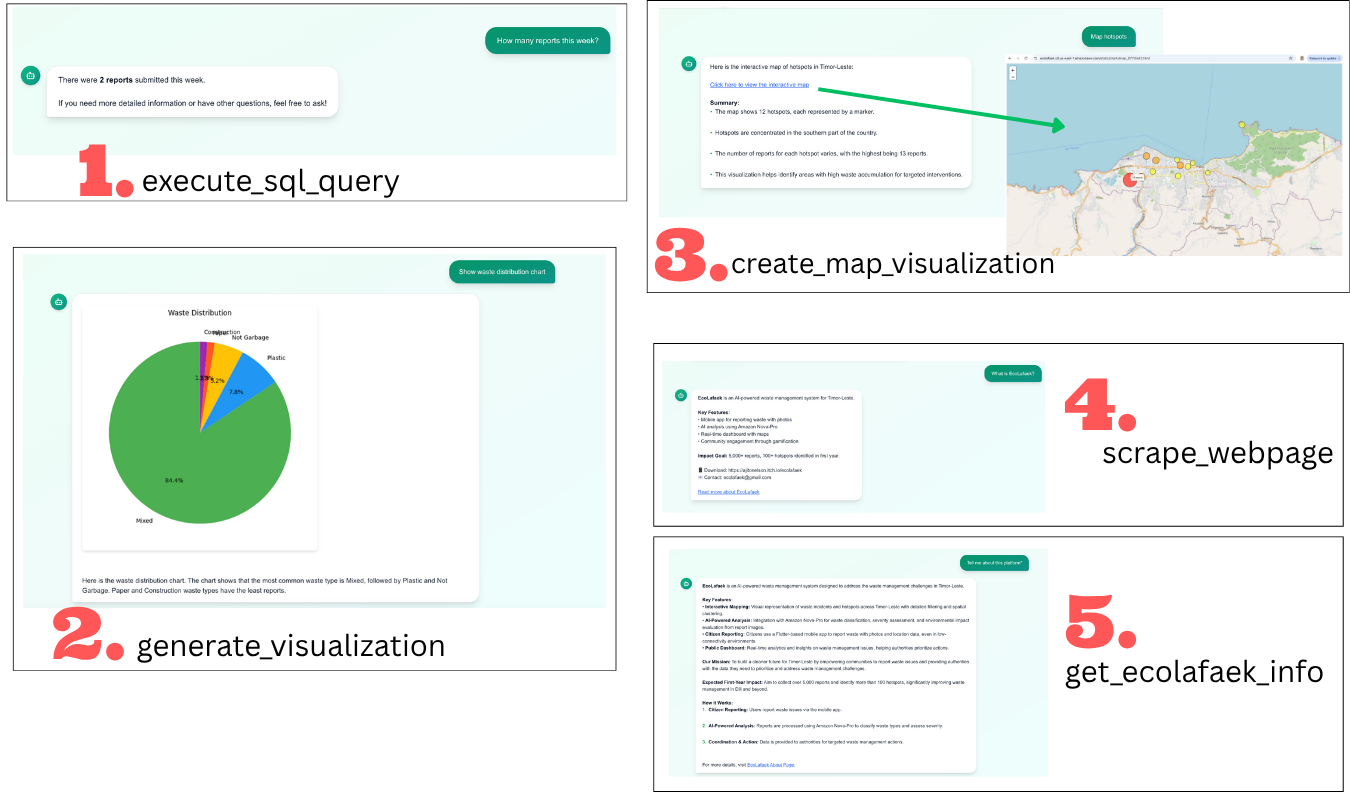Click the bot avatar beside the reports count reply

click(30, 75)
